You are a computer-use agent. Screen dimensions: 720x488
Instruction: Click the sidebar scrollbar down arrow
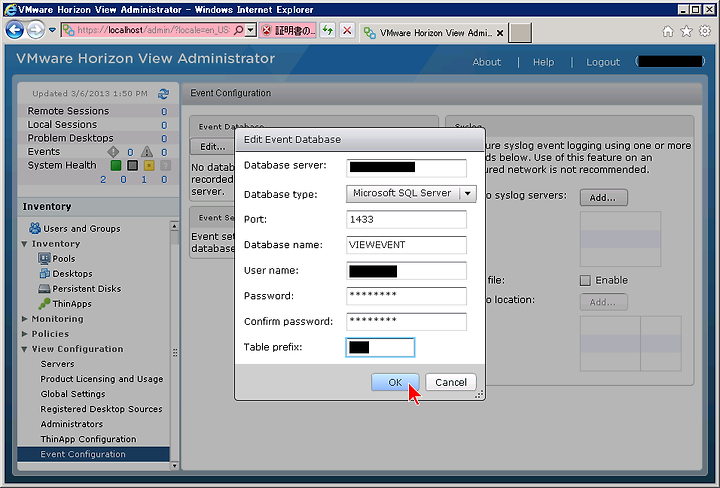[x=174, y=466]
